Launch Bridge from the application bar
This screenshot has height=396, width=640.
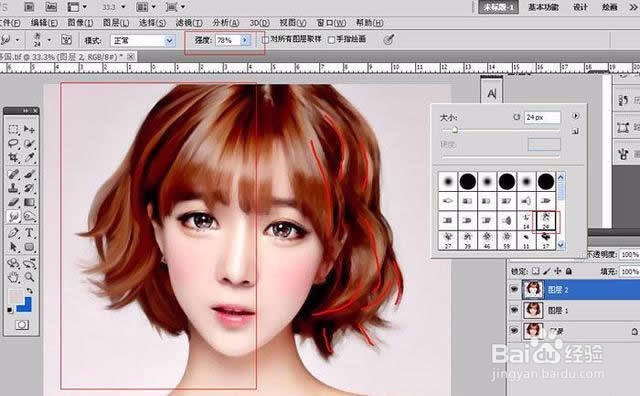29,7
